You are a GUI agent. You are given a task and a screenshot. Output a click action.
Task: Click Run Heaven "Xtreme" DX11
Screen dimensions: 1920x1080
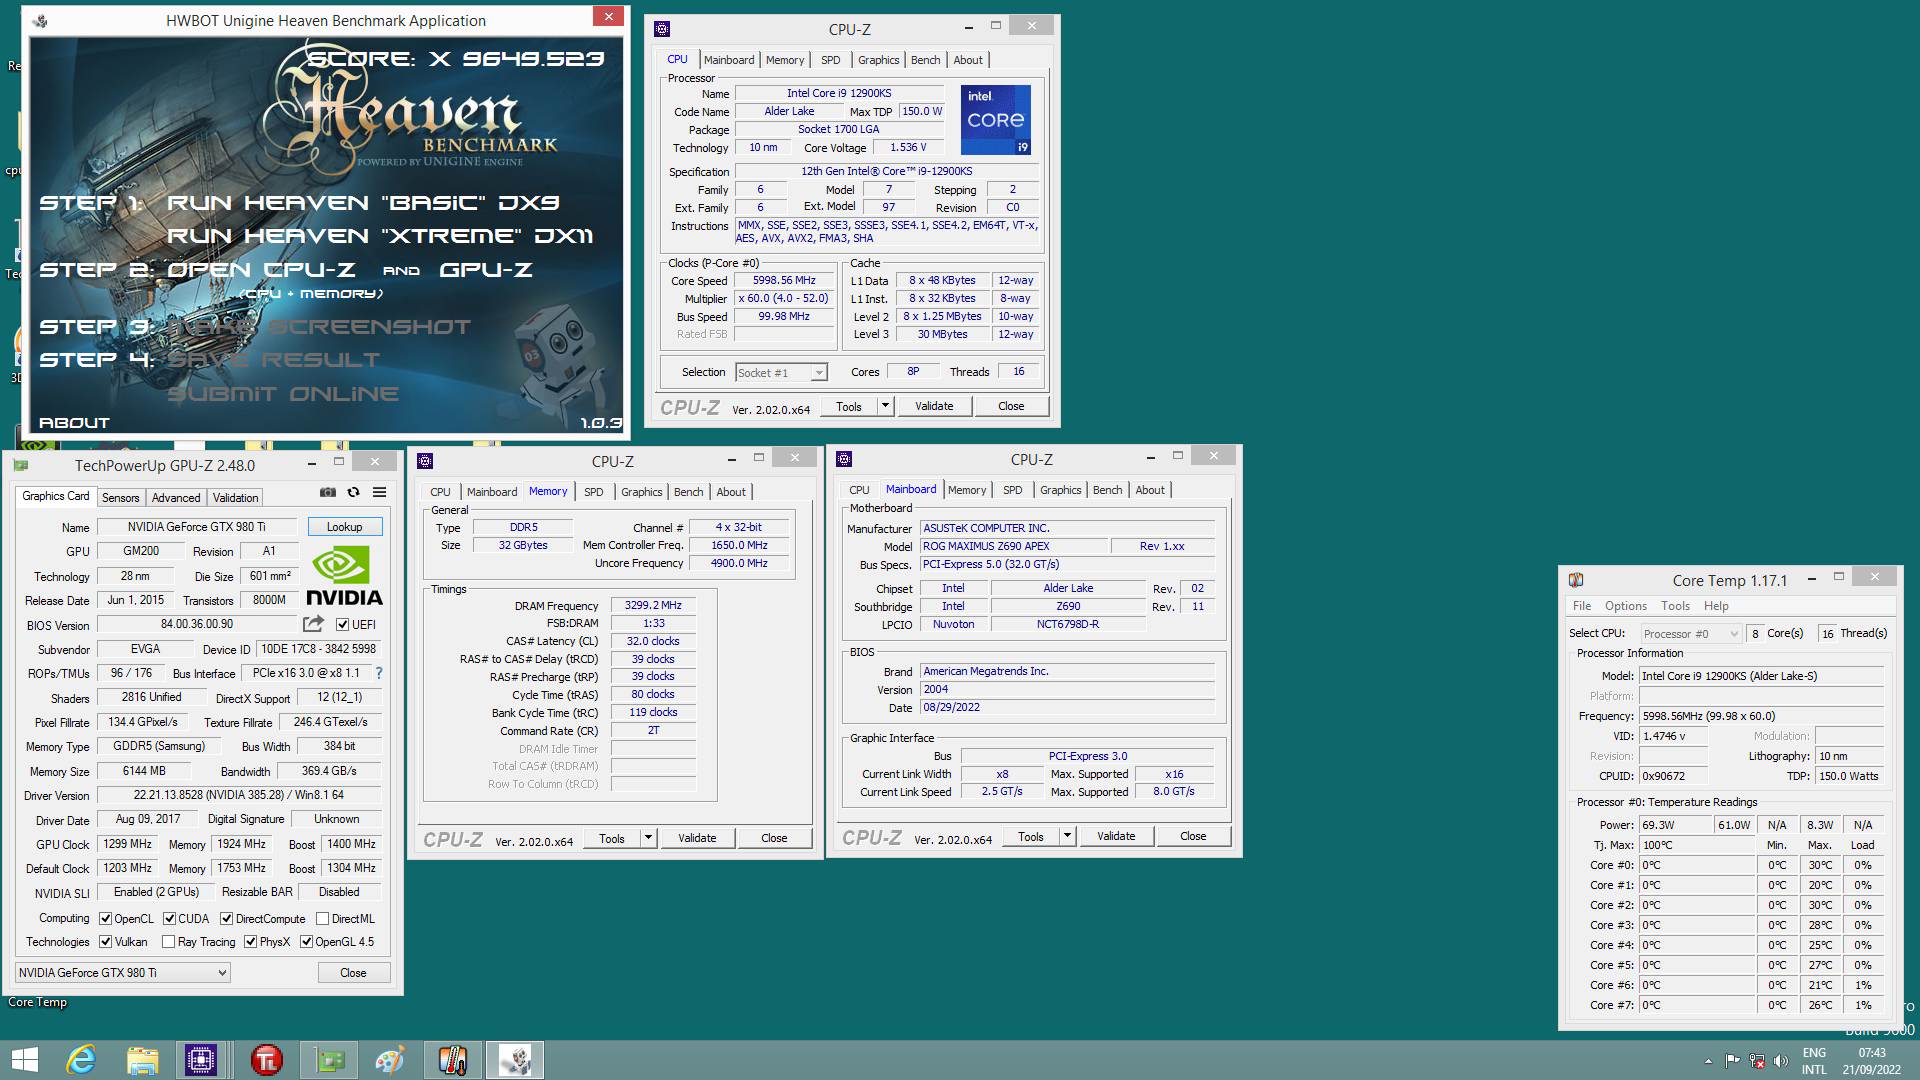(x=380, y=236)
